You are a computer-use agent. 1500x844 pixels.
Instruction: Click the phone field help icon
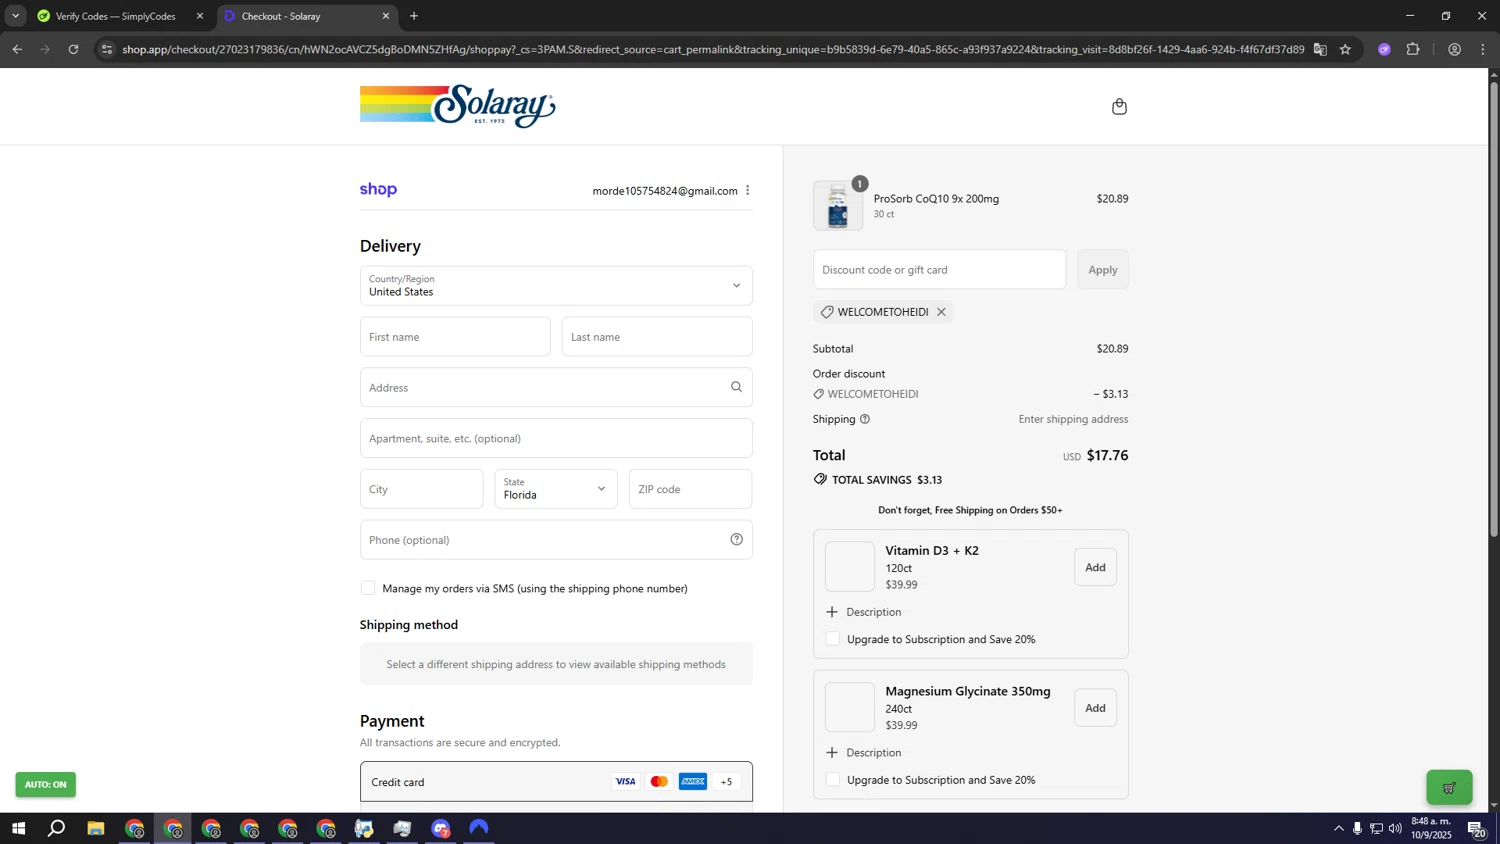point(736,540)
